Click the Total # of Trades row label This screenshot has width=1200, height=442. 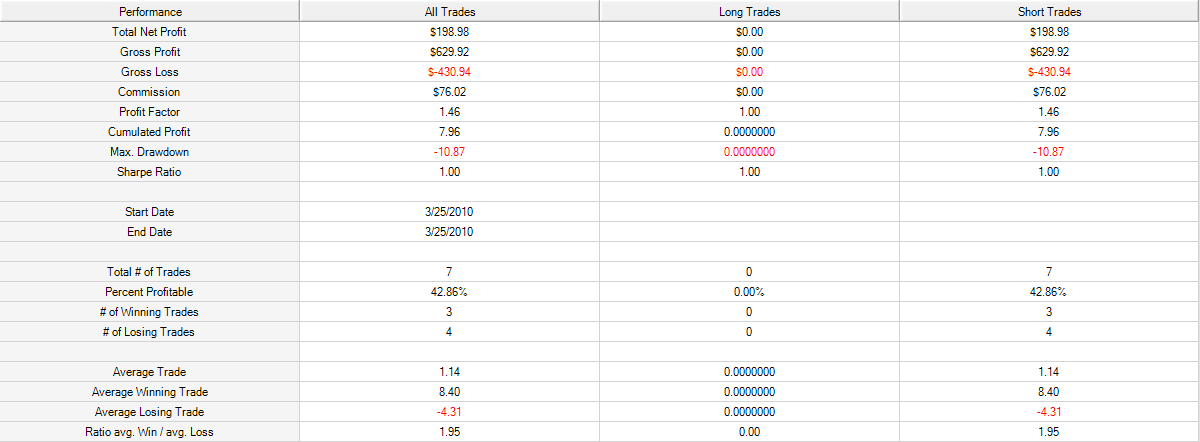pyautogui.click(x=150, y=272)
